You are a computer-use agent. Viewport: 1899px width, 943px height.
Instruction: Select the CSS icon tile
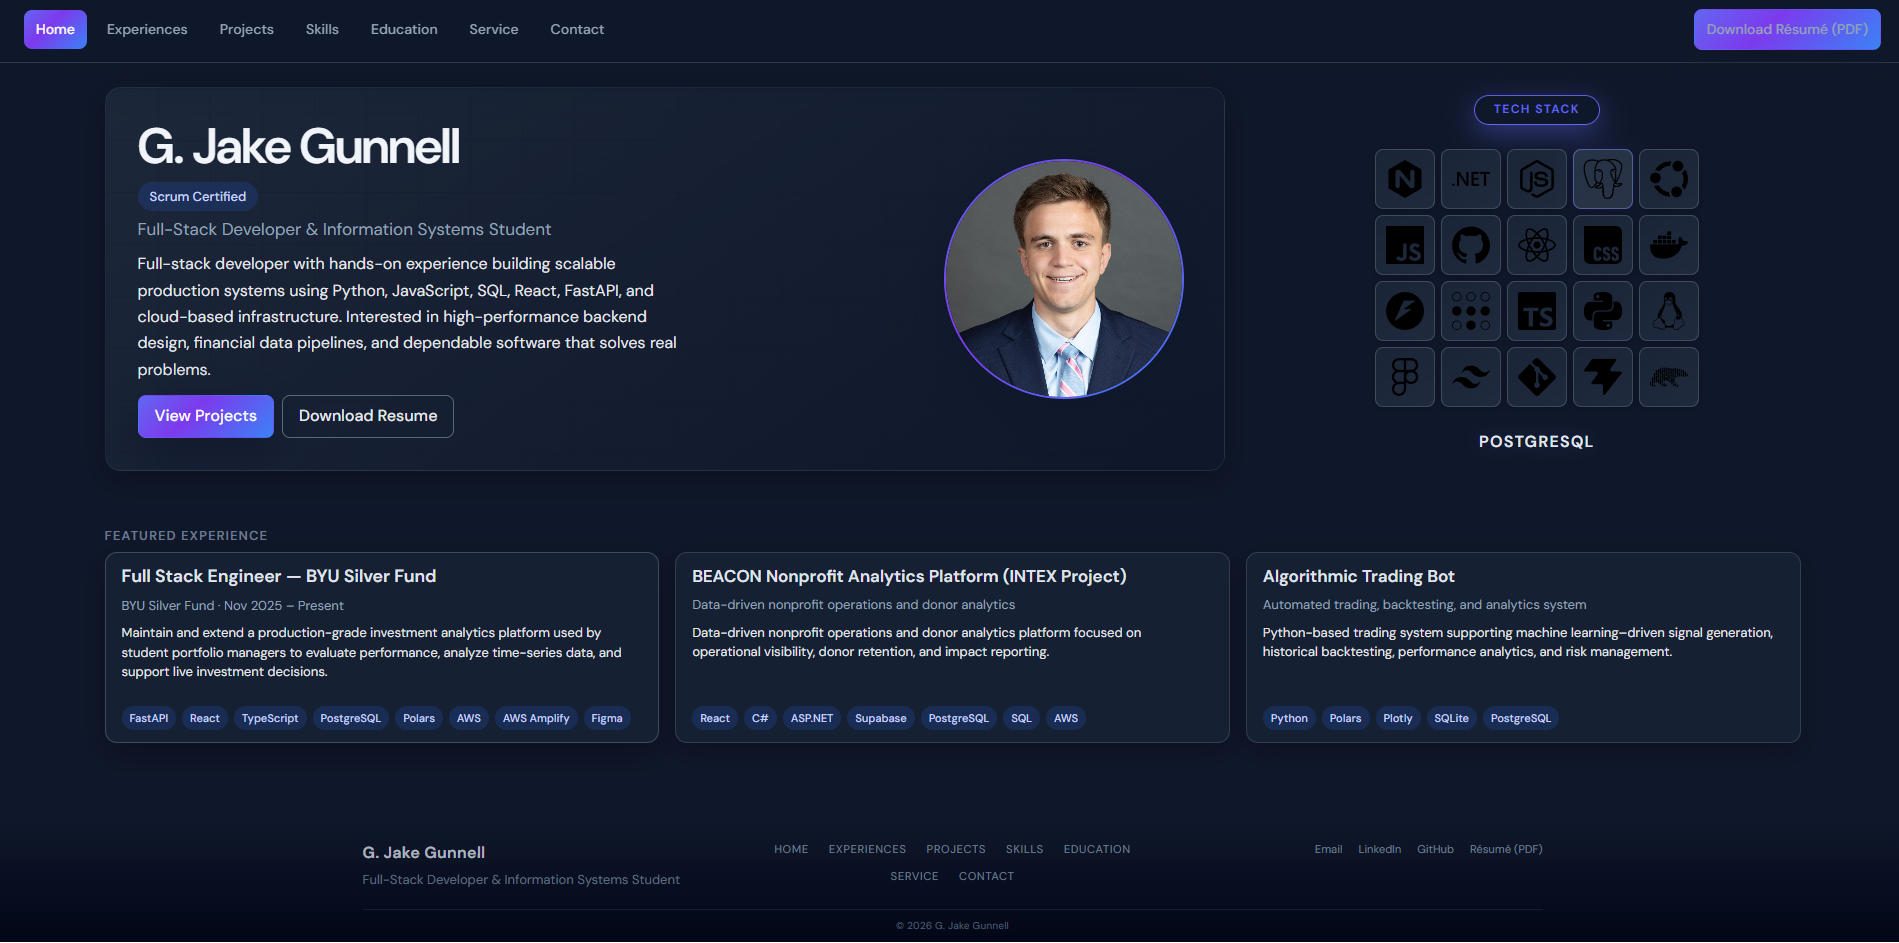1602,245
